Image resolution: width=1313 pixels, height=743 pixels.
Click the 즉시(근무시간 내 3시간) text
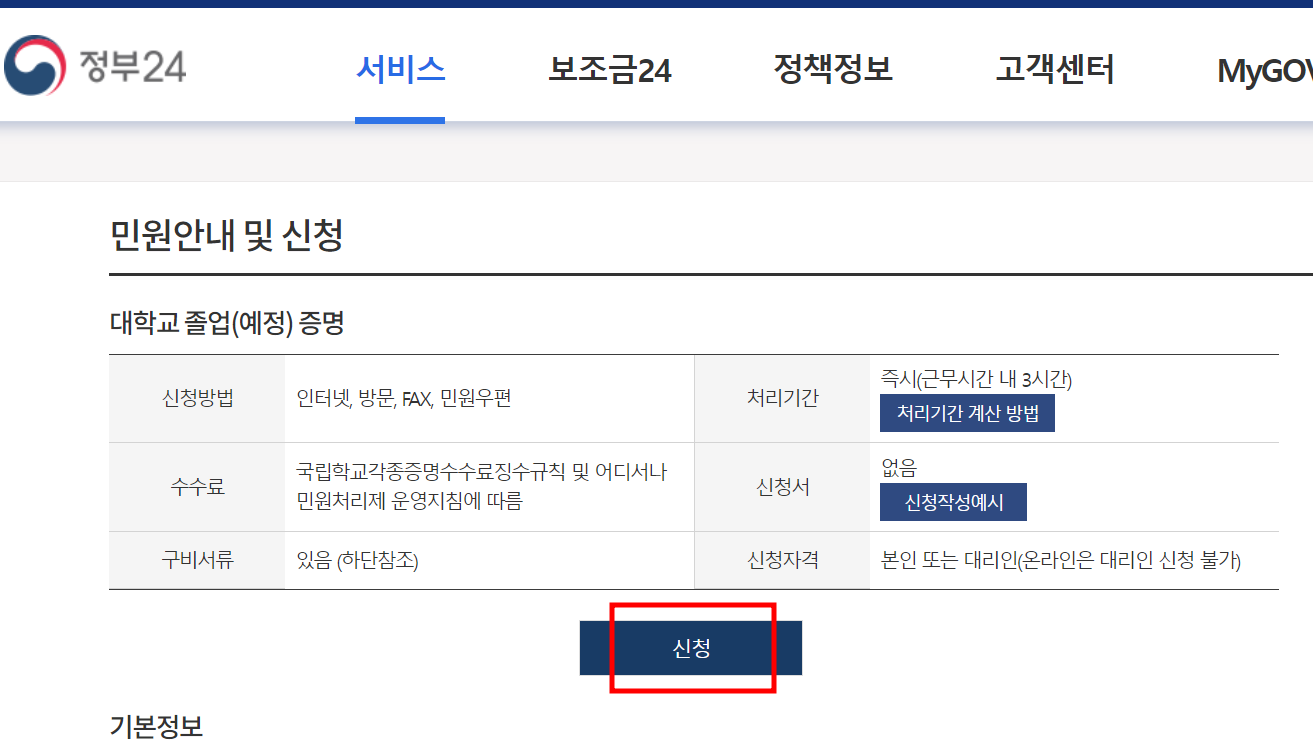pyautogui.click(x=976, y=378)
